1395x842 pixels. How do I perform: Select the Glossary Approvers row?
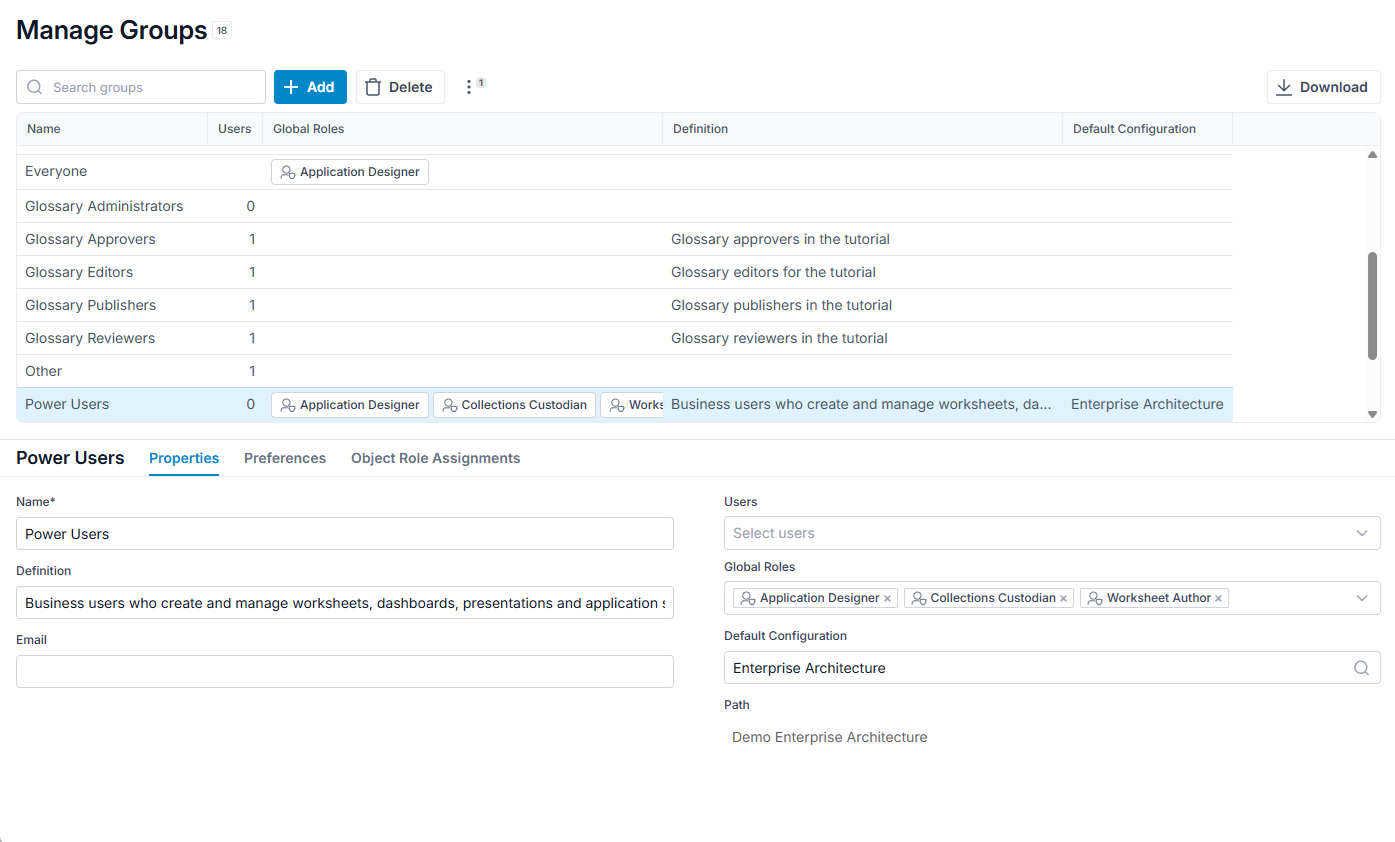pyautogui.click(x=624, y=239)
